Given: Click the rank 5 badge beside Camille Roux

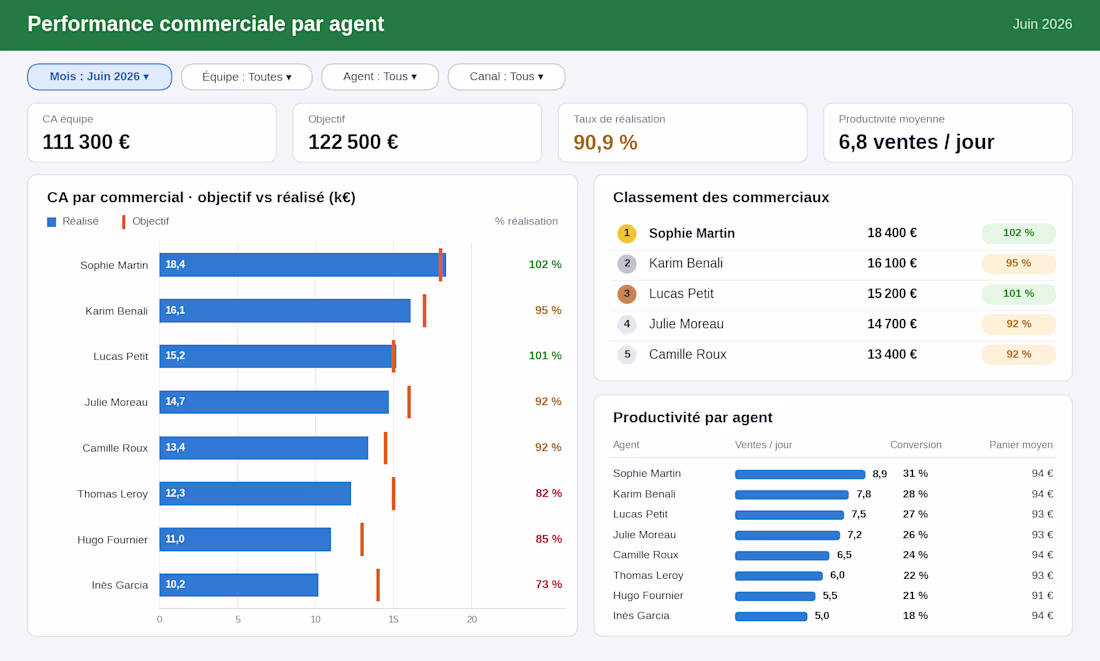Looking at the screenshot, I should (x=626, y=354).
